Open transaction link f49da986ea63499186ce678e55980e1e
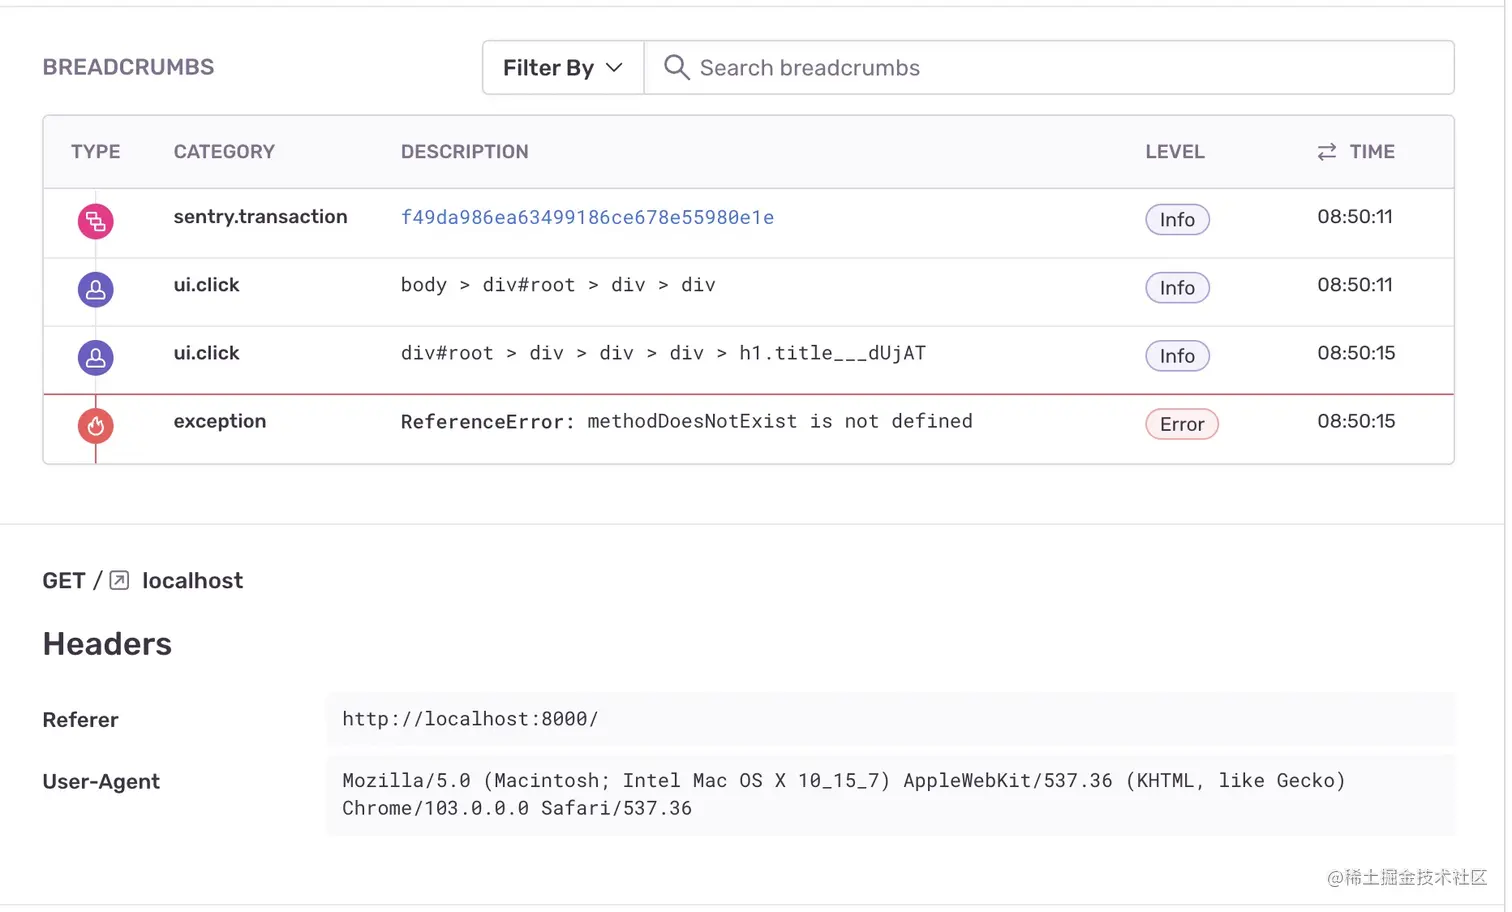The width and height of the screenshot is (1512, 912). click(x=587, y=218)
